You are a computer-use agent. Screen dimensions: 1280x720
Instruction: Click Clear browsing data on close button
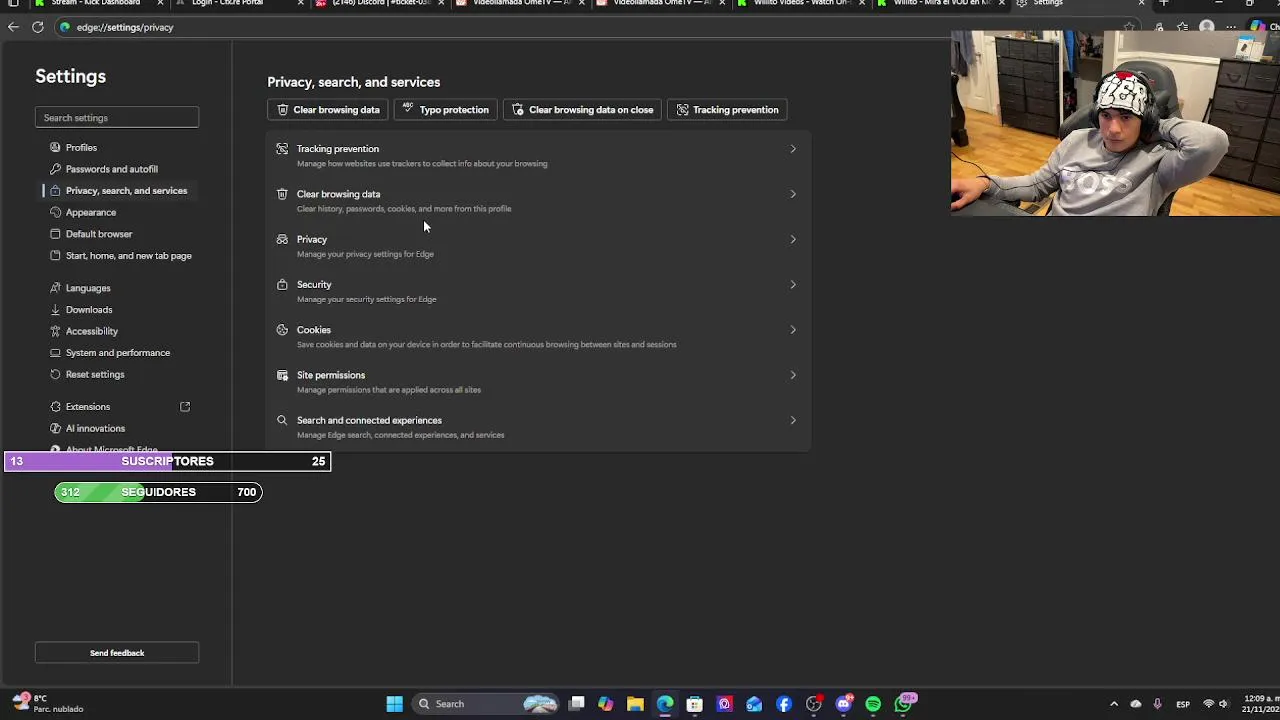tap(583, 110)
